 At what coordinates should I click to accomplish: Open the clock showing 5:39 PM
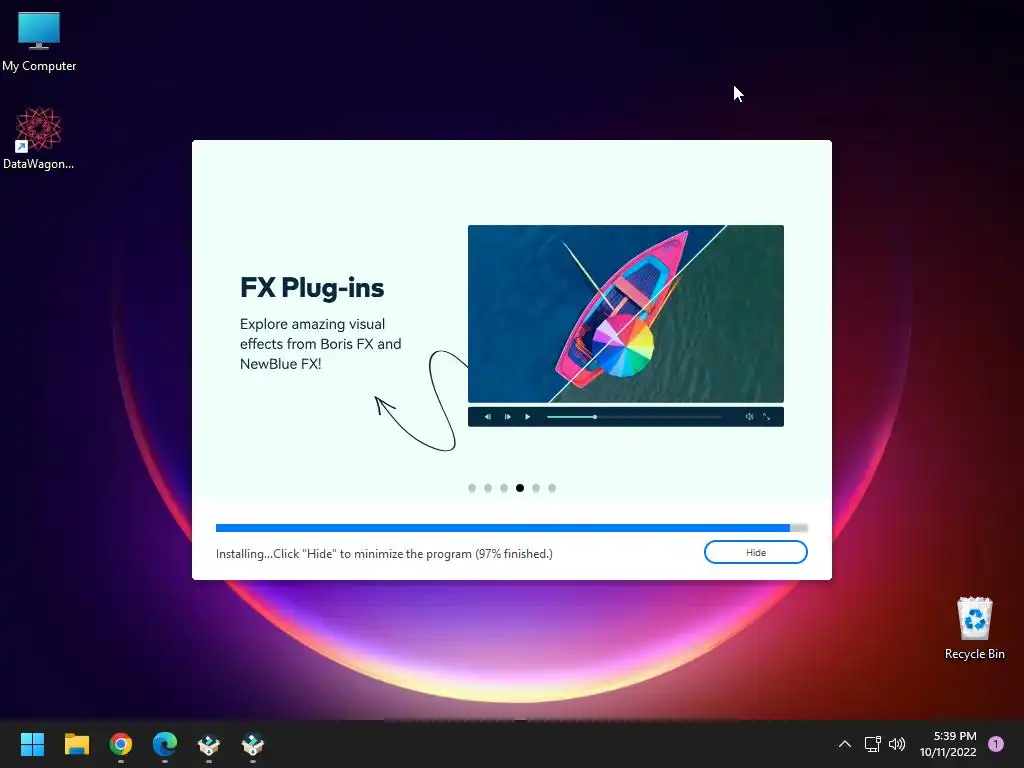coord(948,744)
